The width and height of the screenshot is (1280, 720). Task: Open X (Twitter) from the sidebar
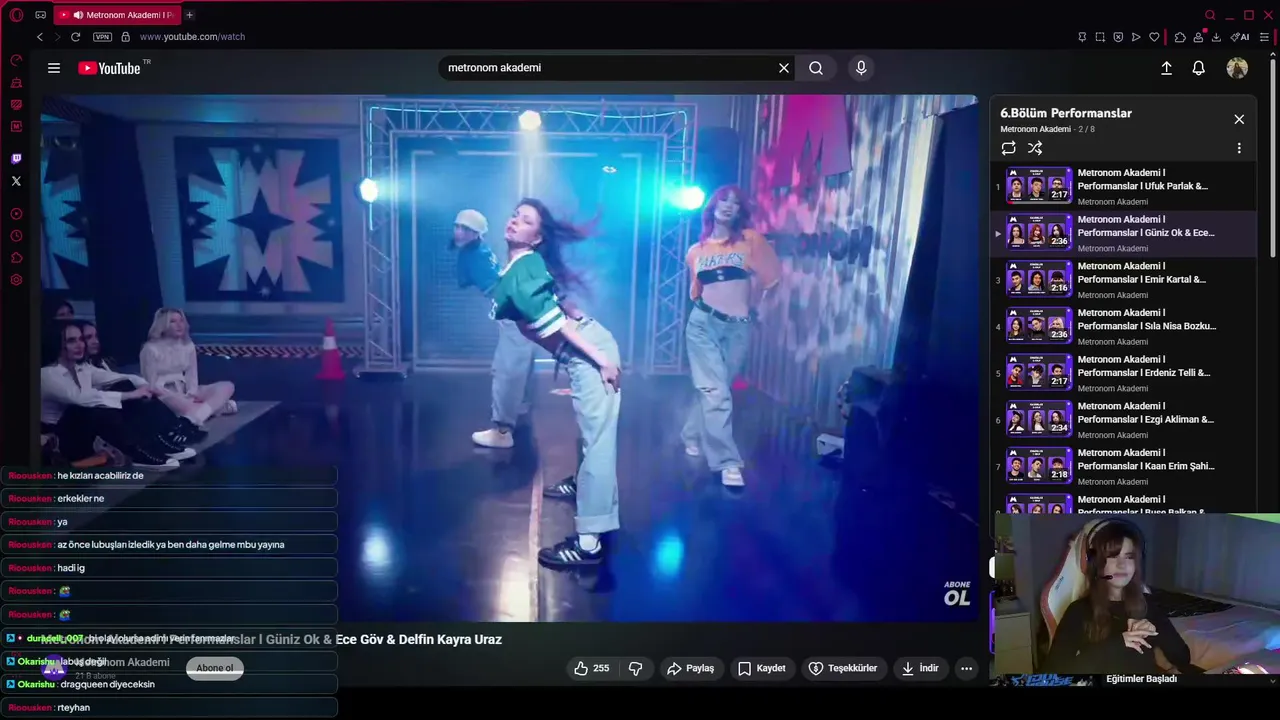[x=16, y=181]
